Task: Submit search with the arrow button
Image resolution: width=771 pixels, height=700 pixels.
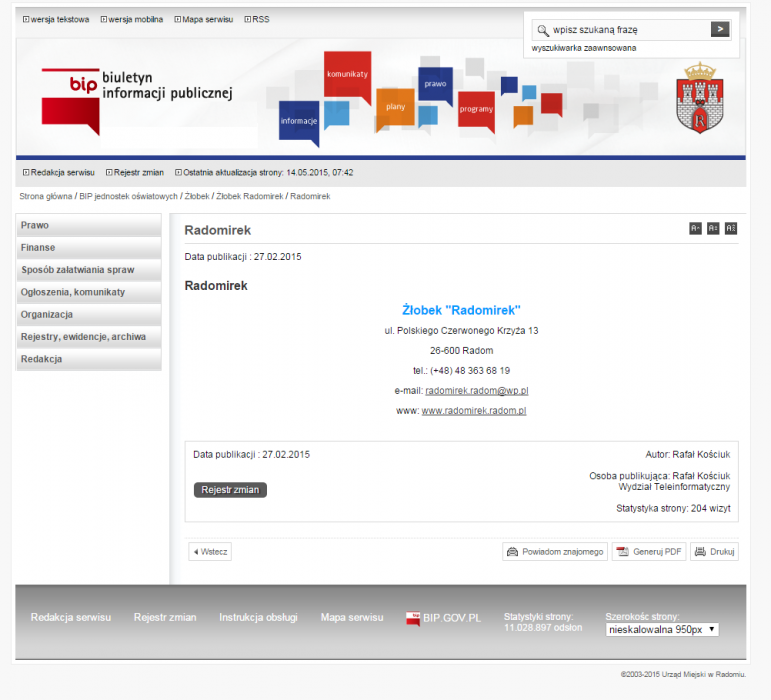Action: point(720,29)
